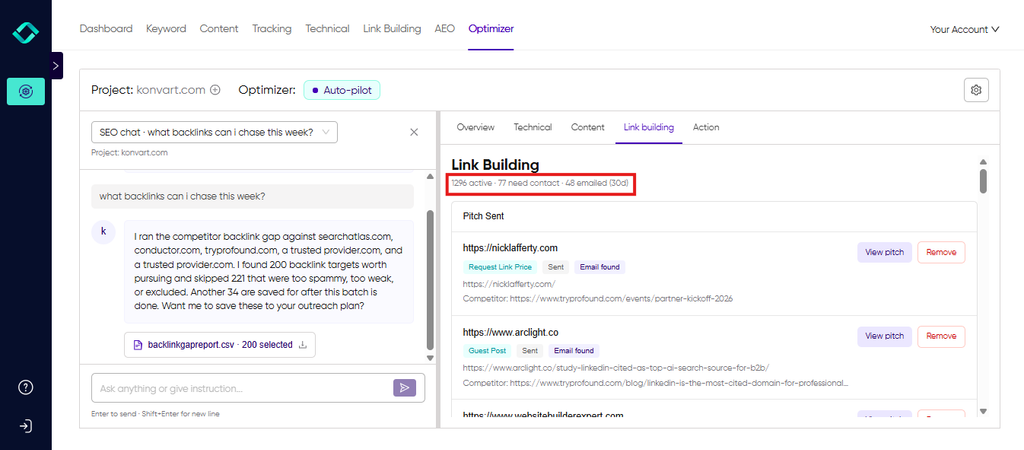Viewport: 1024px width, 450px height.
Task: Open the optimizer target icon in the sidebar
Action: tap(26, 91)
